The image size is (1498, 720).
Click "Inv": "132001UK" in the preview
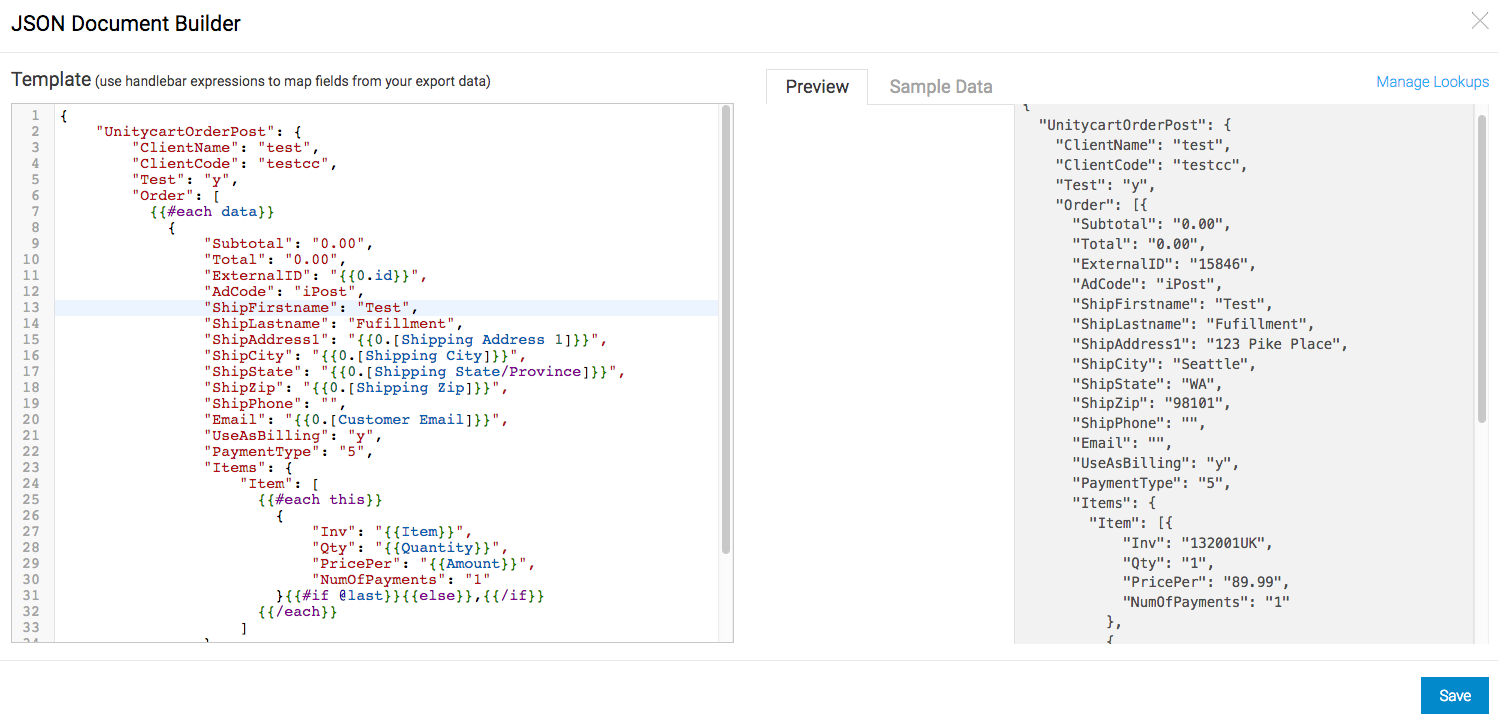point(1199,542)
